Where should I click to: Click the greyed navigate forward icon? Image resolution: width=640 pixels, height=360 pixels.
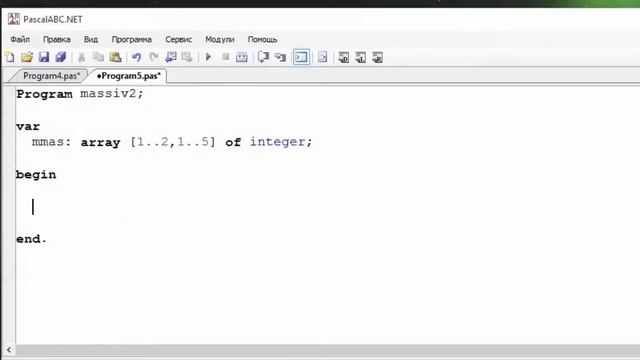pyautogui.click(x=187, y=57)
